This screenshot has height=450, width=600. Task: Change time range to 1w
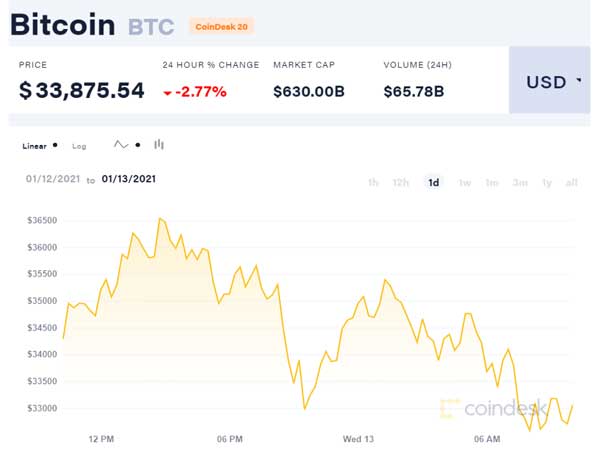(464, 183)
